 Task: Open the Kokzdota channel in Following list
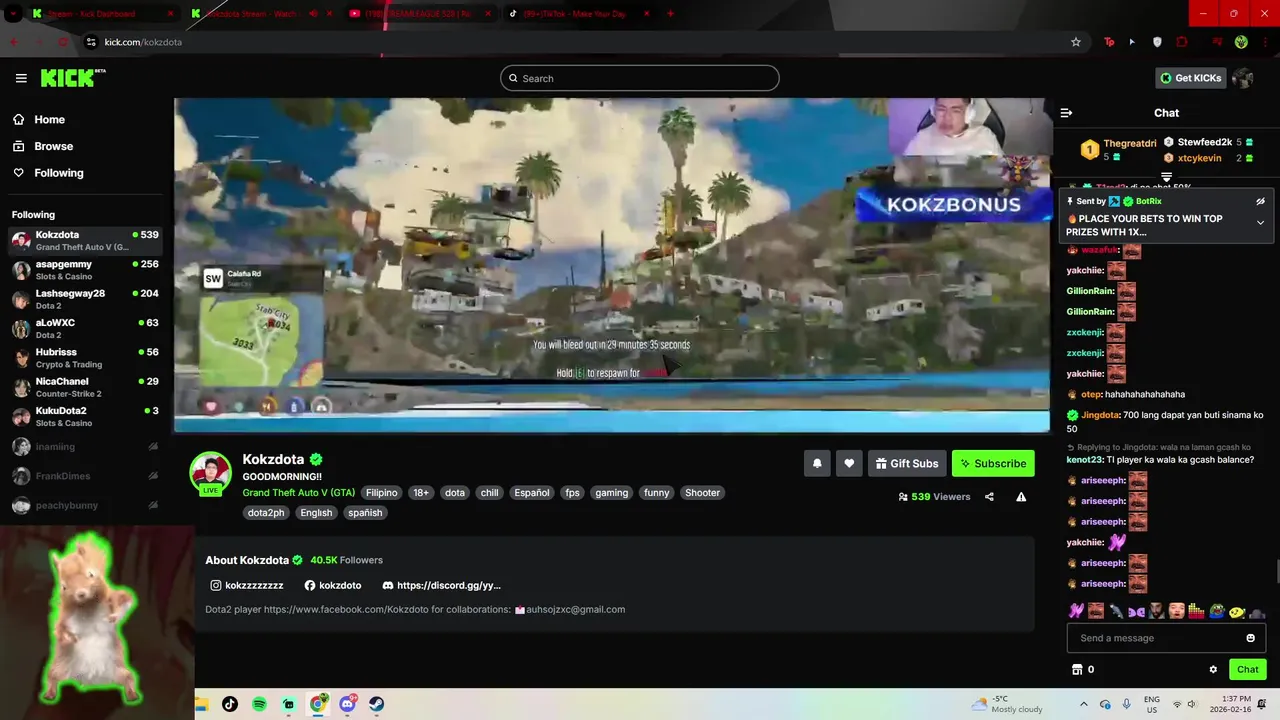(85, 241)
